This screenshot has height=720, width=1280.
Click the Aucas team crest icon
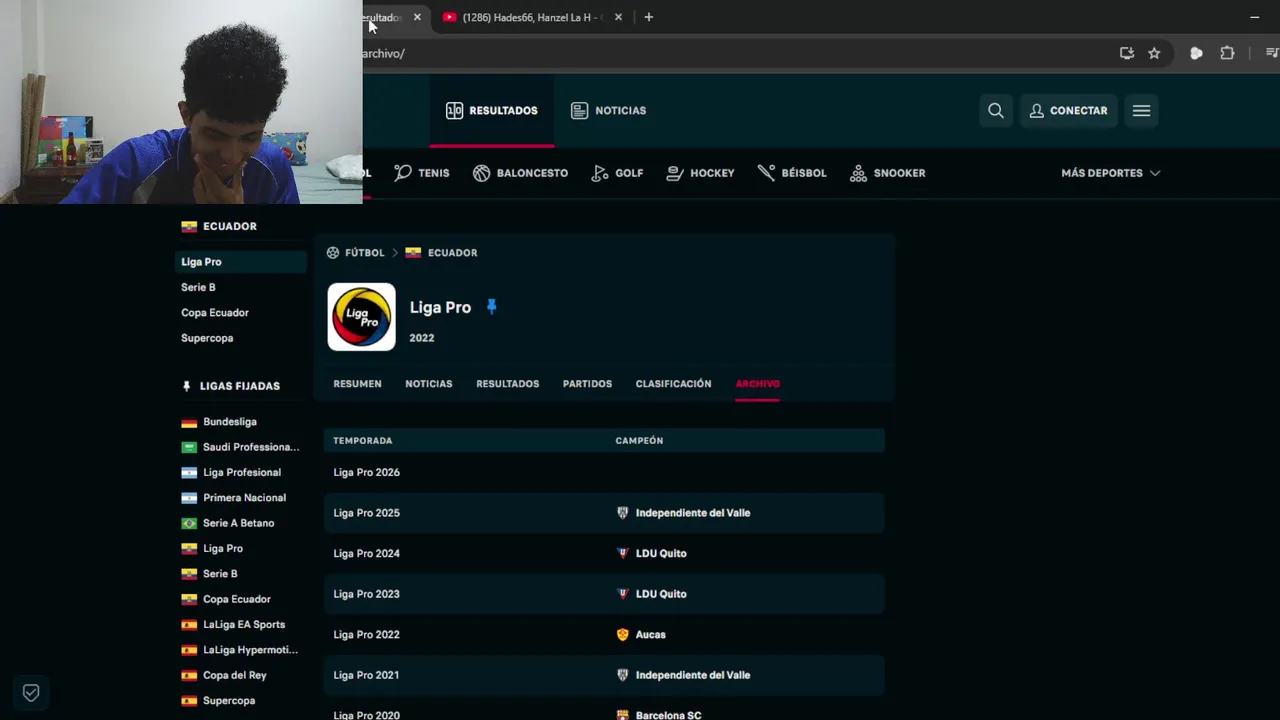coord(623,635)
